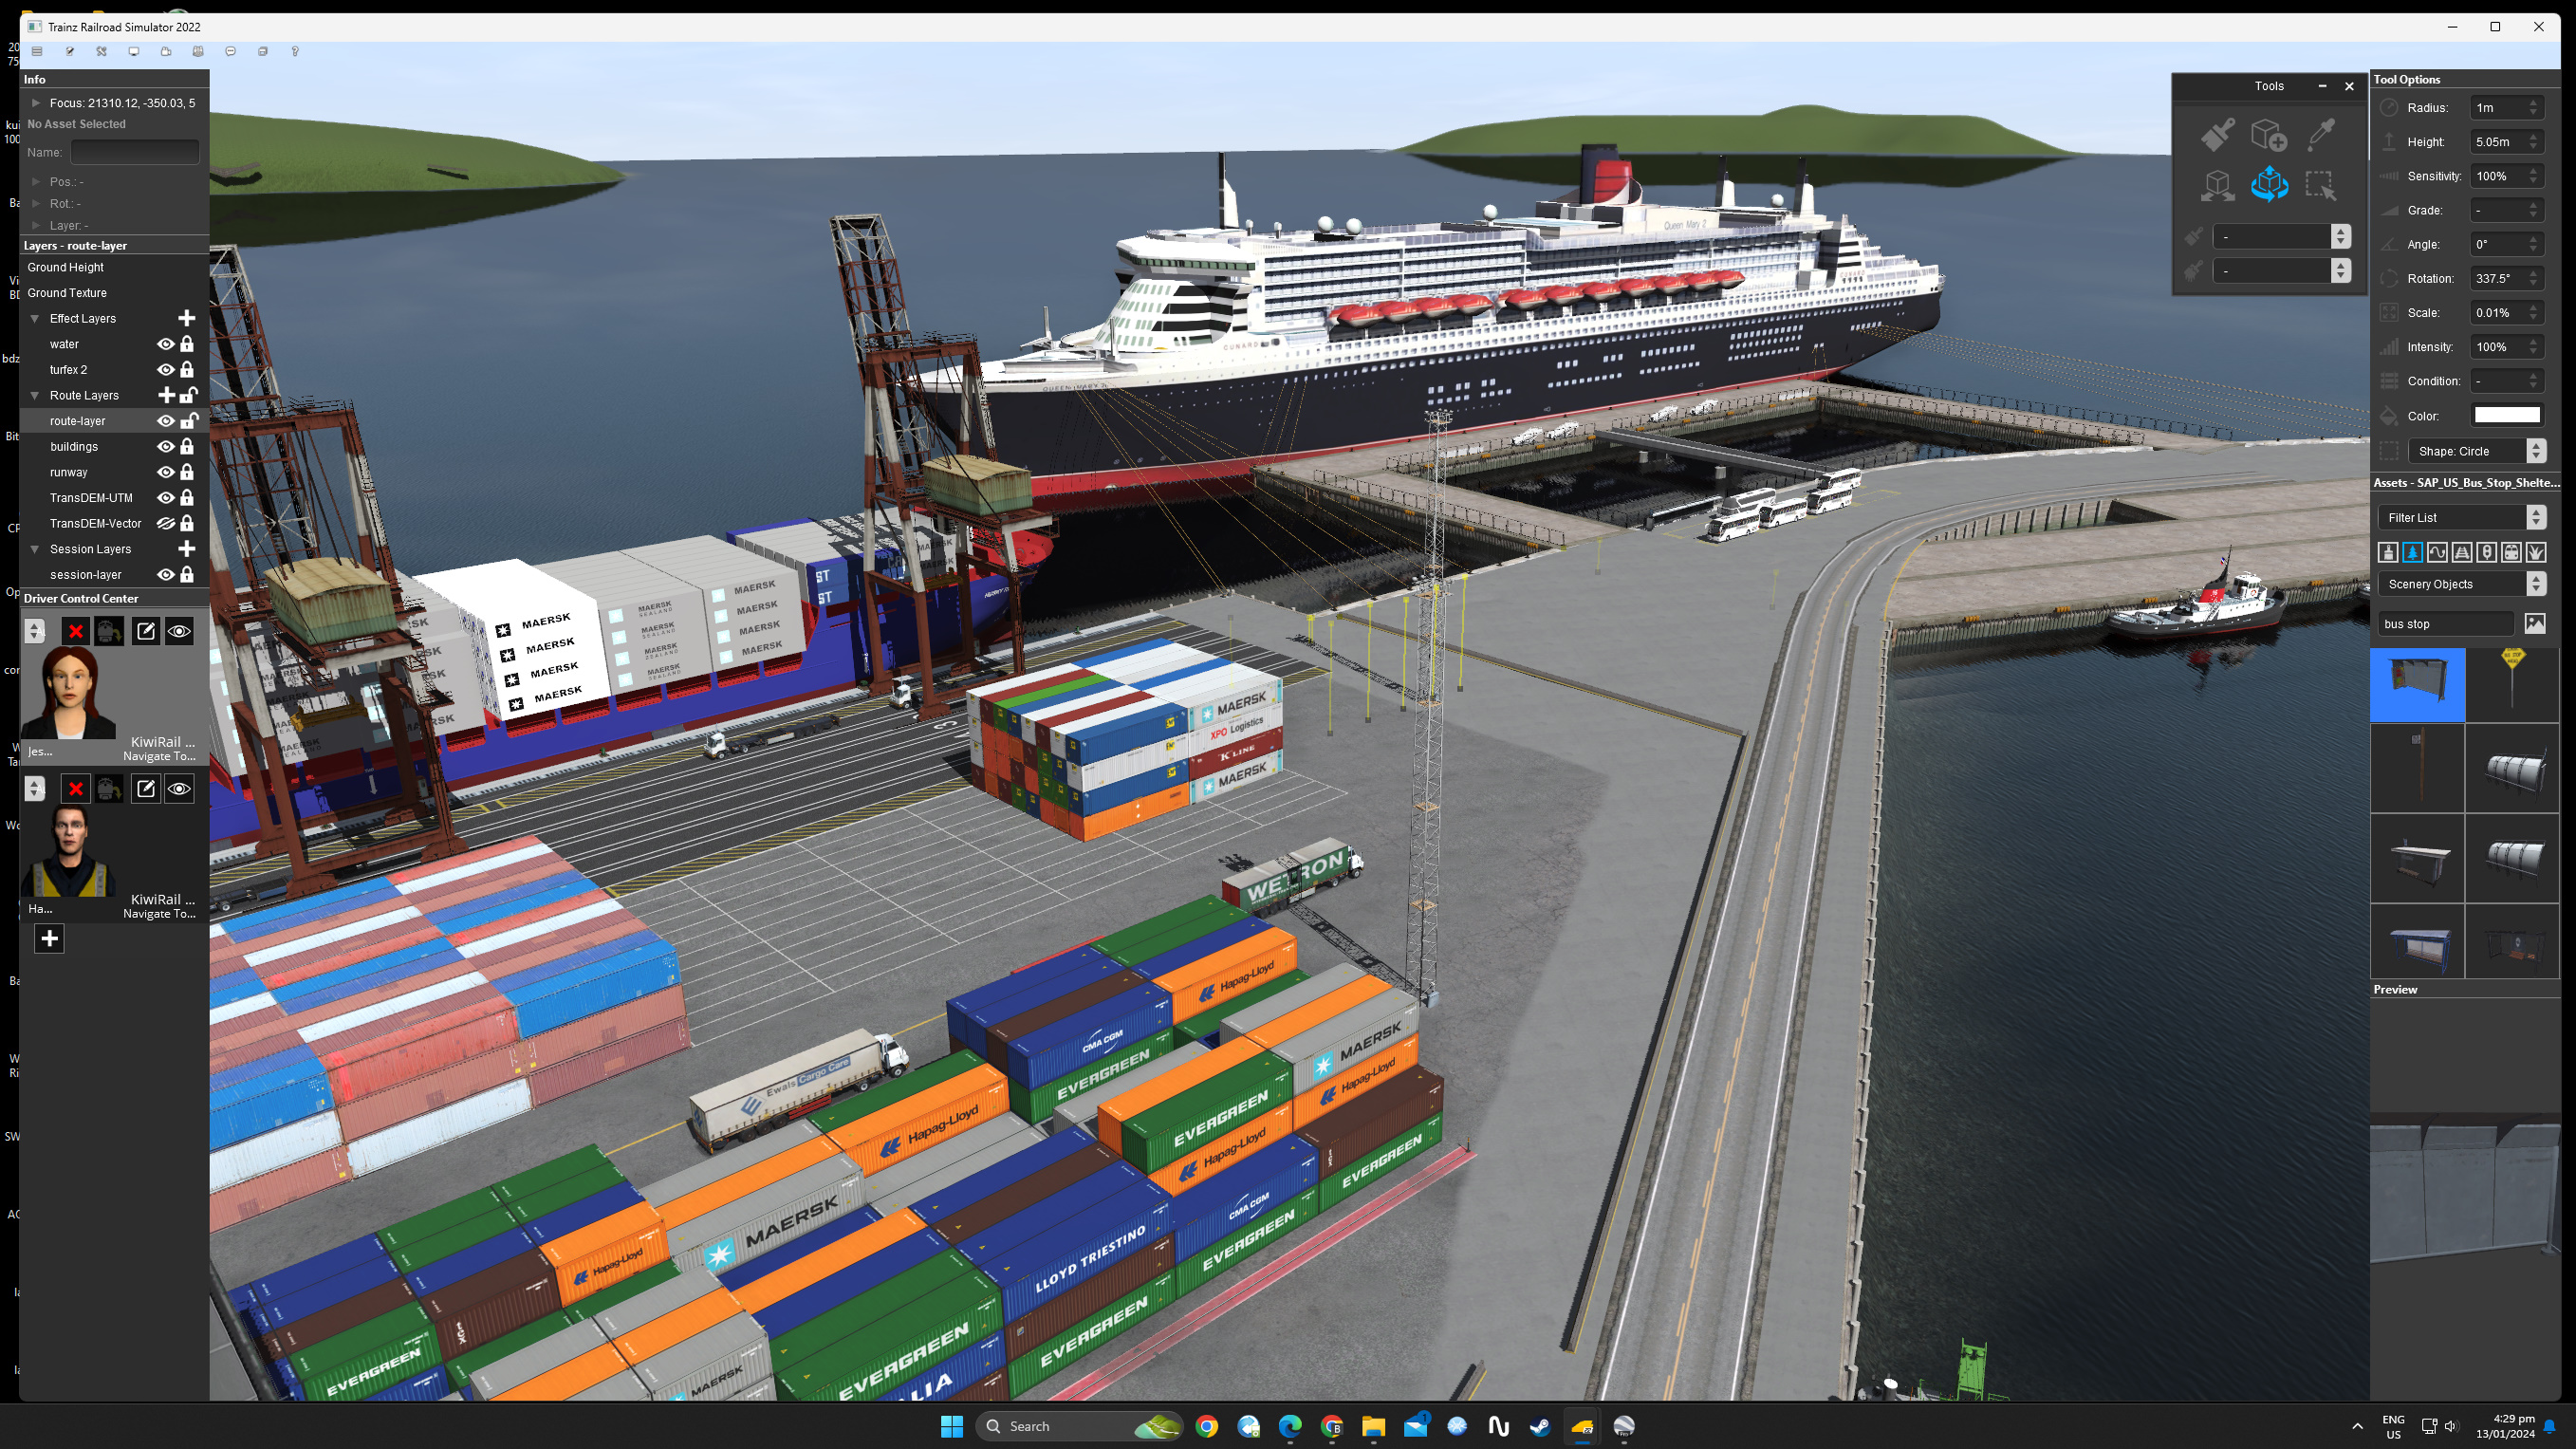Screen dimensions: 2576x1449
Task: Click the Name input field
Action: 135,152
